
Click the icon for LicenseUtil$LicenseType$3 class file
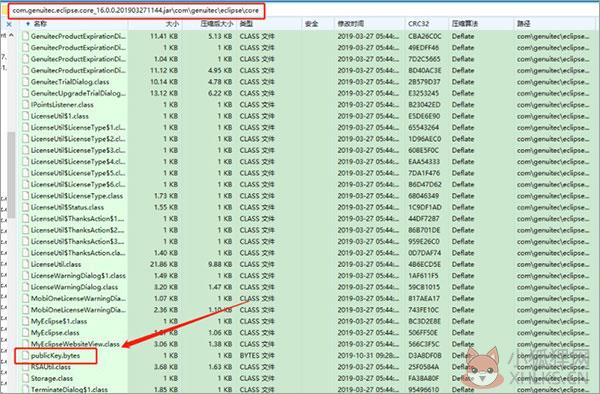coord(26,150)
